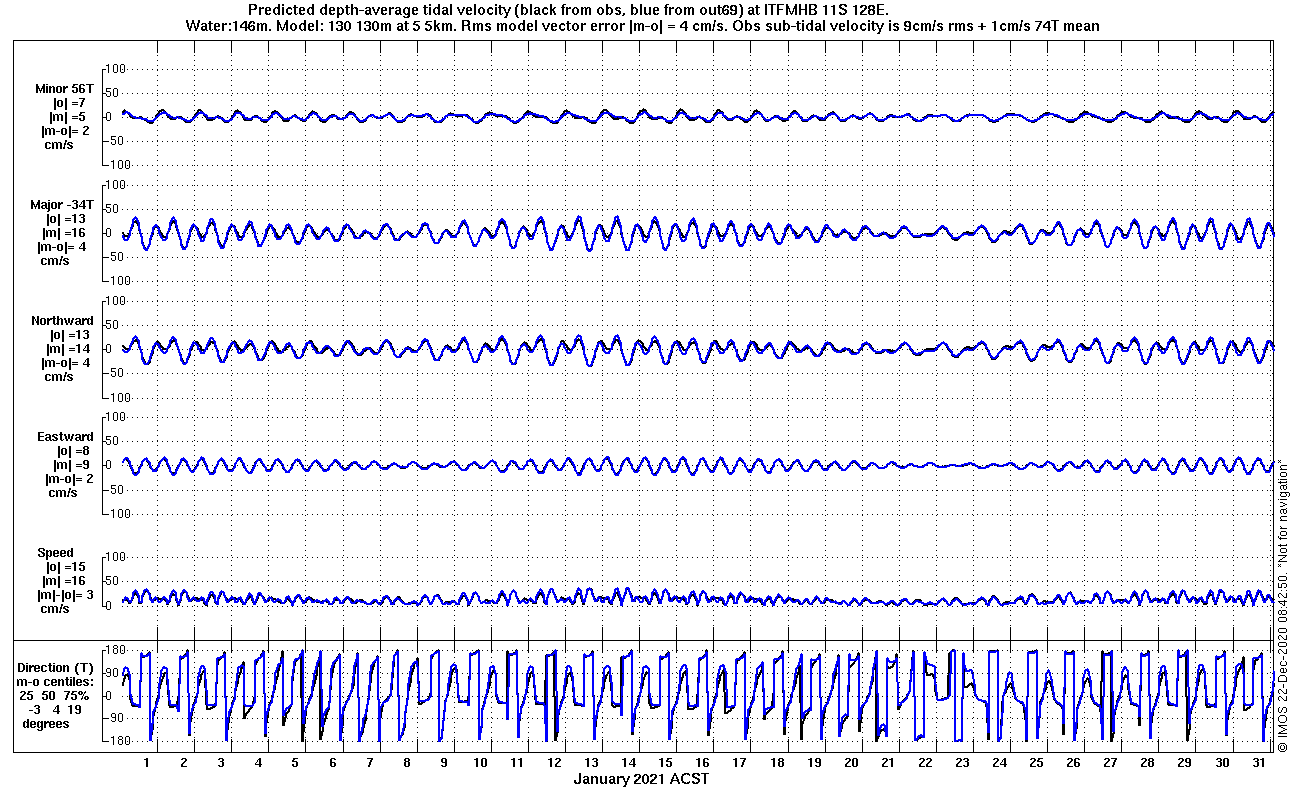Image resolution: width=1300 pixels, height=800 pixels.
Task: Click the 'Direction (T)' panel label
Action: tap(57, 667)
